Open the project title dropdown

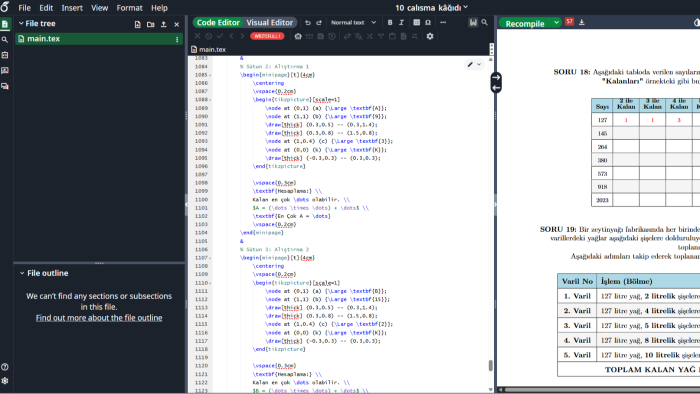click(x=431, y=8)
